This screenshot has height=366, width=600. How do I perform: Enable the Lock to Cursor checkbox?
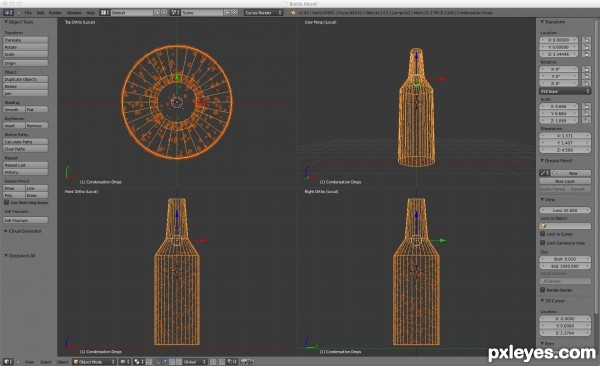click(543, 234)
